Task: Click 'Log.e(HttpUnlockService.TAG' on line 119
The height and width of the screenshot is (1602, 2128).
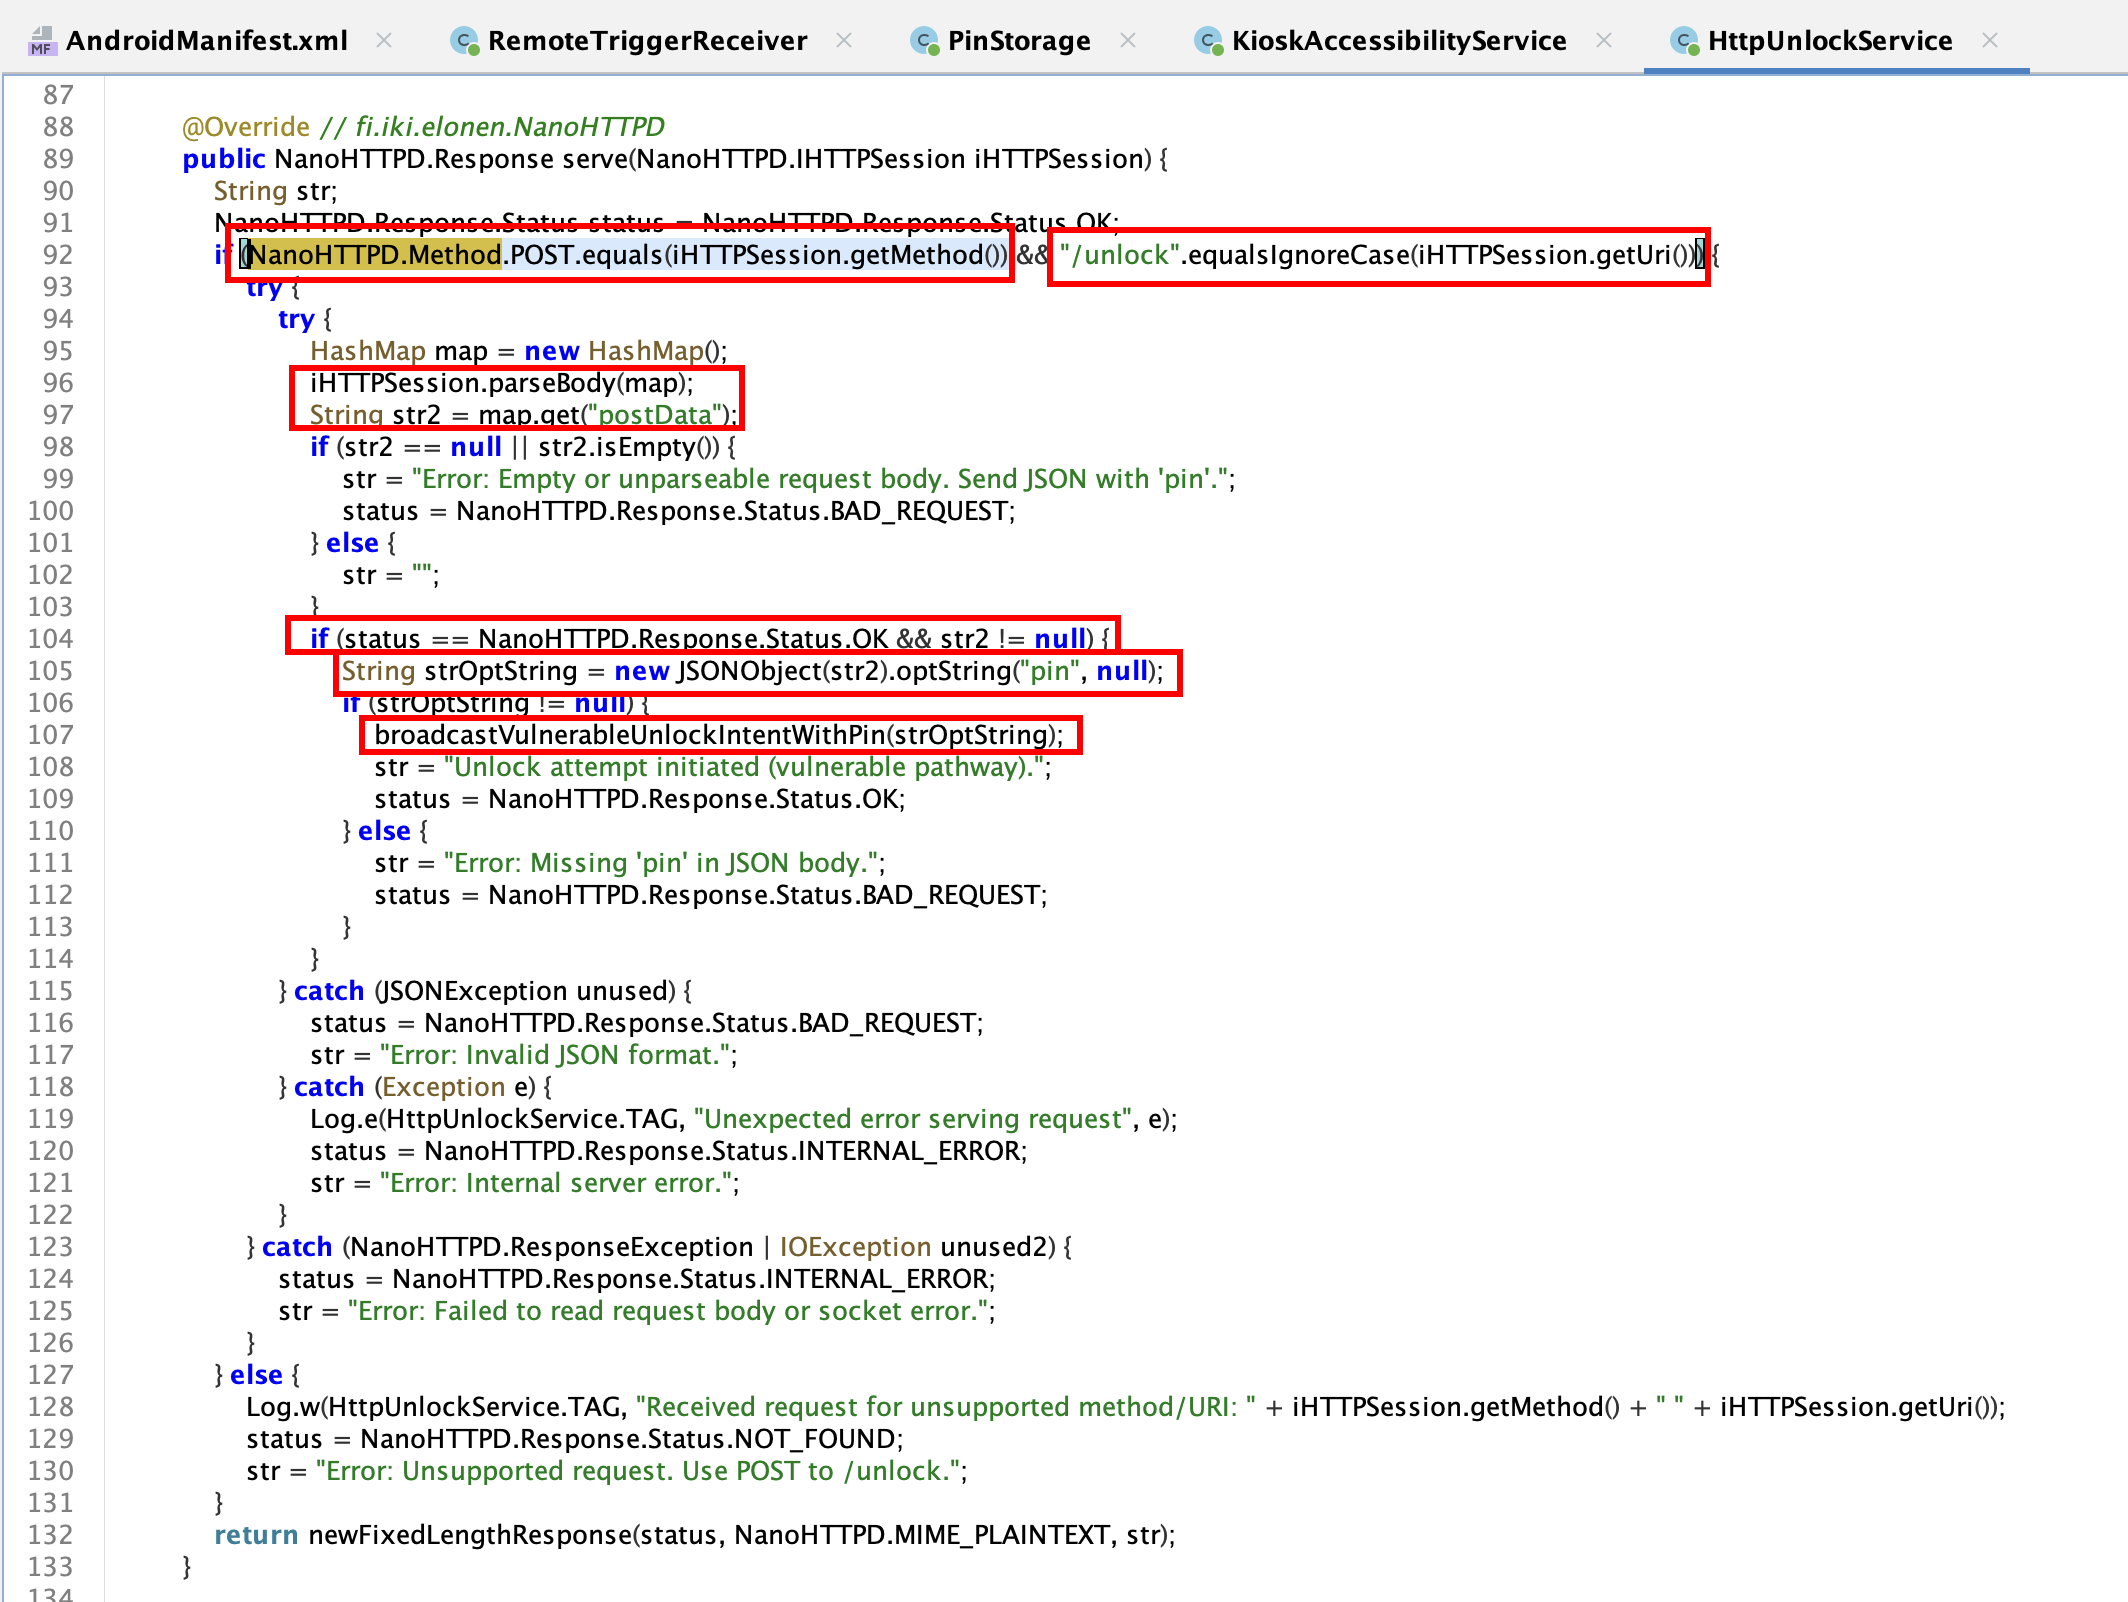Action: (494, 1119)
